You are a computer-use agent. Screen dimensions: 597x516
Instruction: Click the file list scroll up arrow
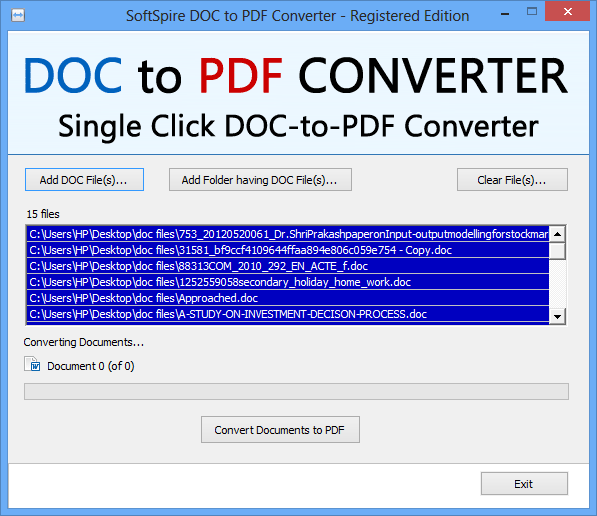(558, 234)
